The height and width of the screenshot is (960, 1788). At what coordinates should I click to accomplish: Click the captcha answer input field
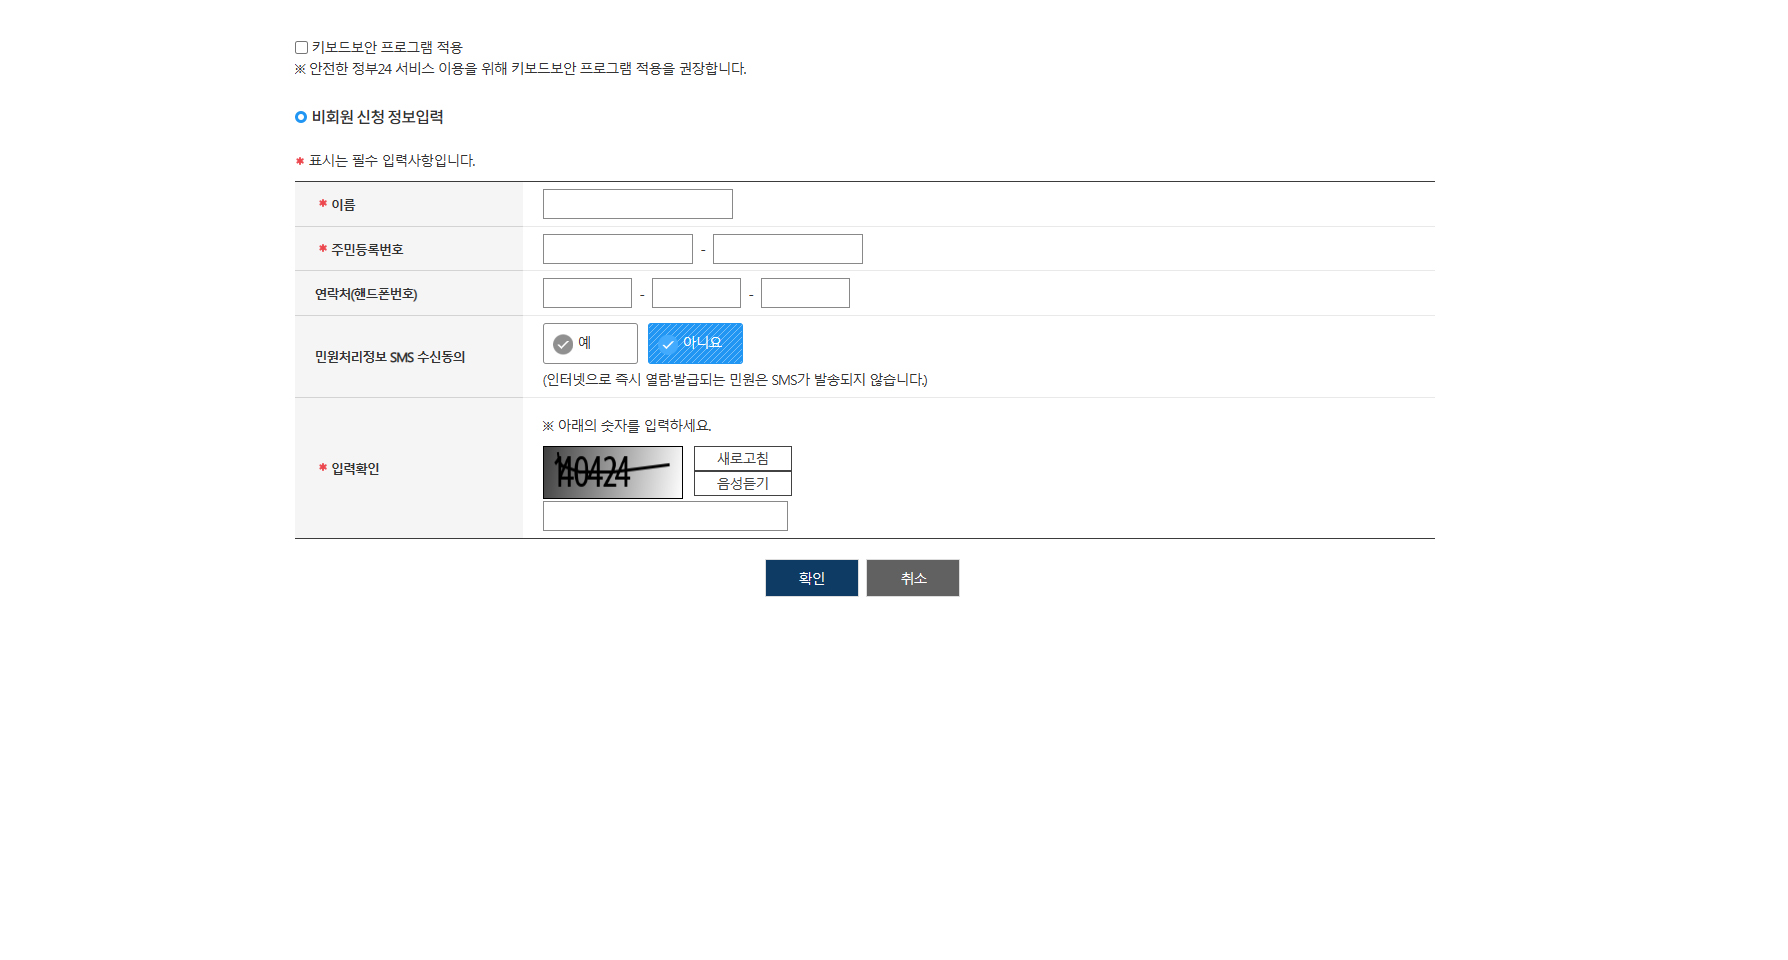pos(664,515)
